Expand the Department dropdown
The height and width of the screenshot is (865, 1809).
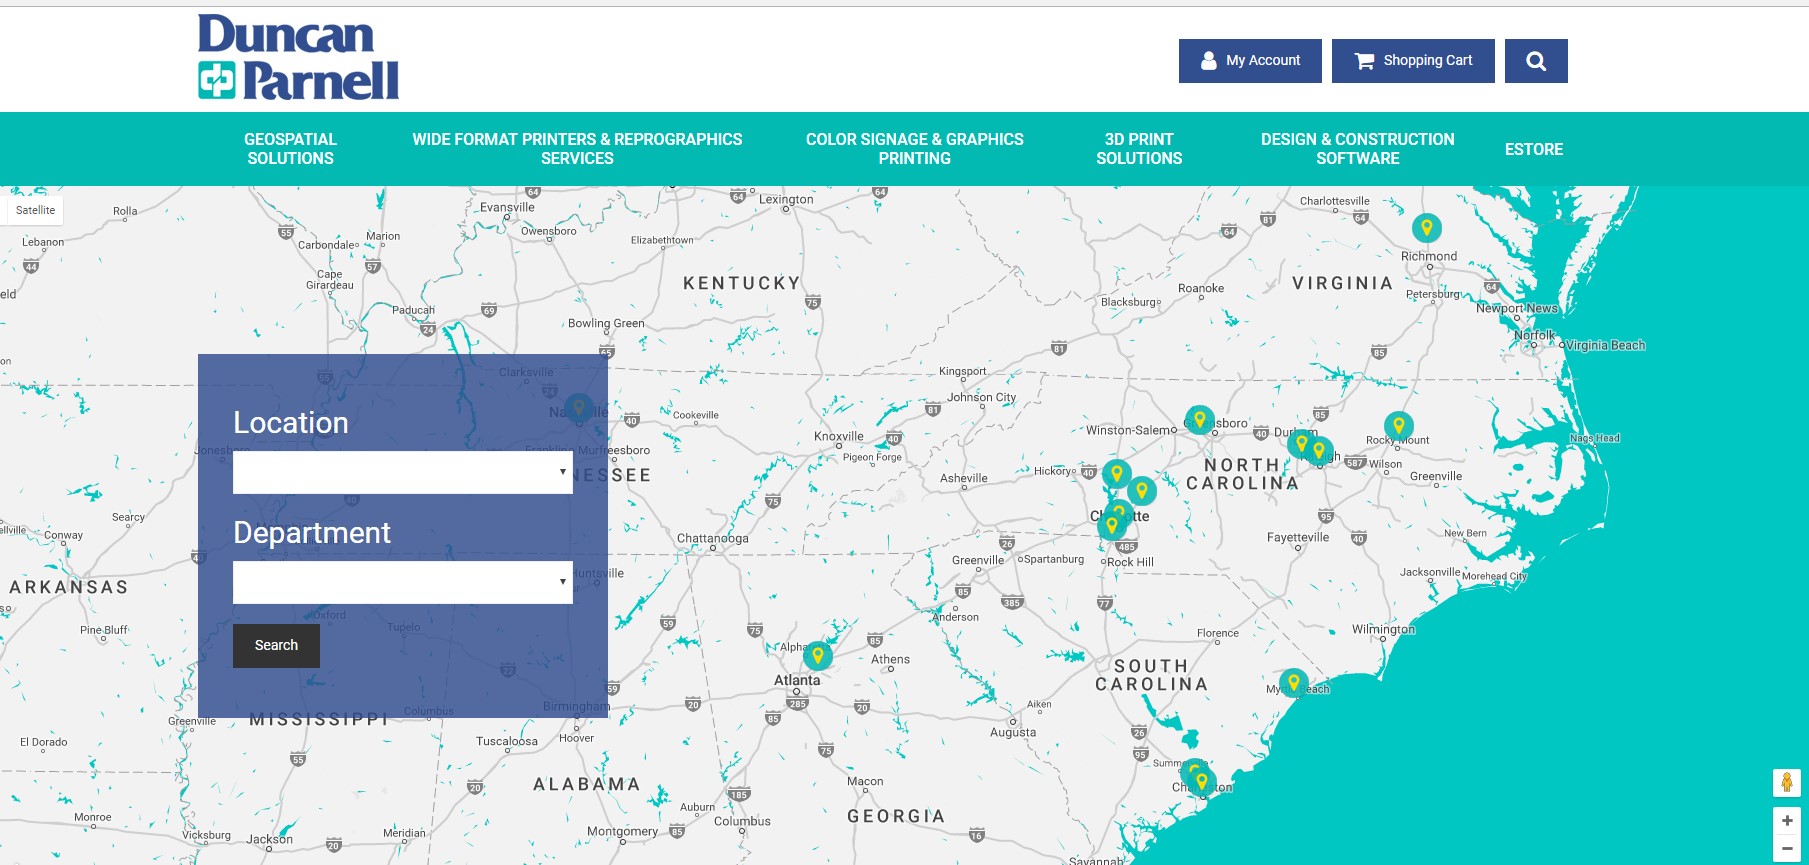pyautogui.click(x=403, y=582)
